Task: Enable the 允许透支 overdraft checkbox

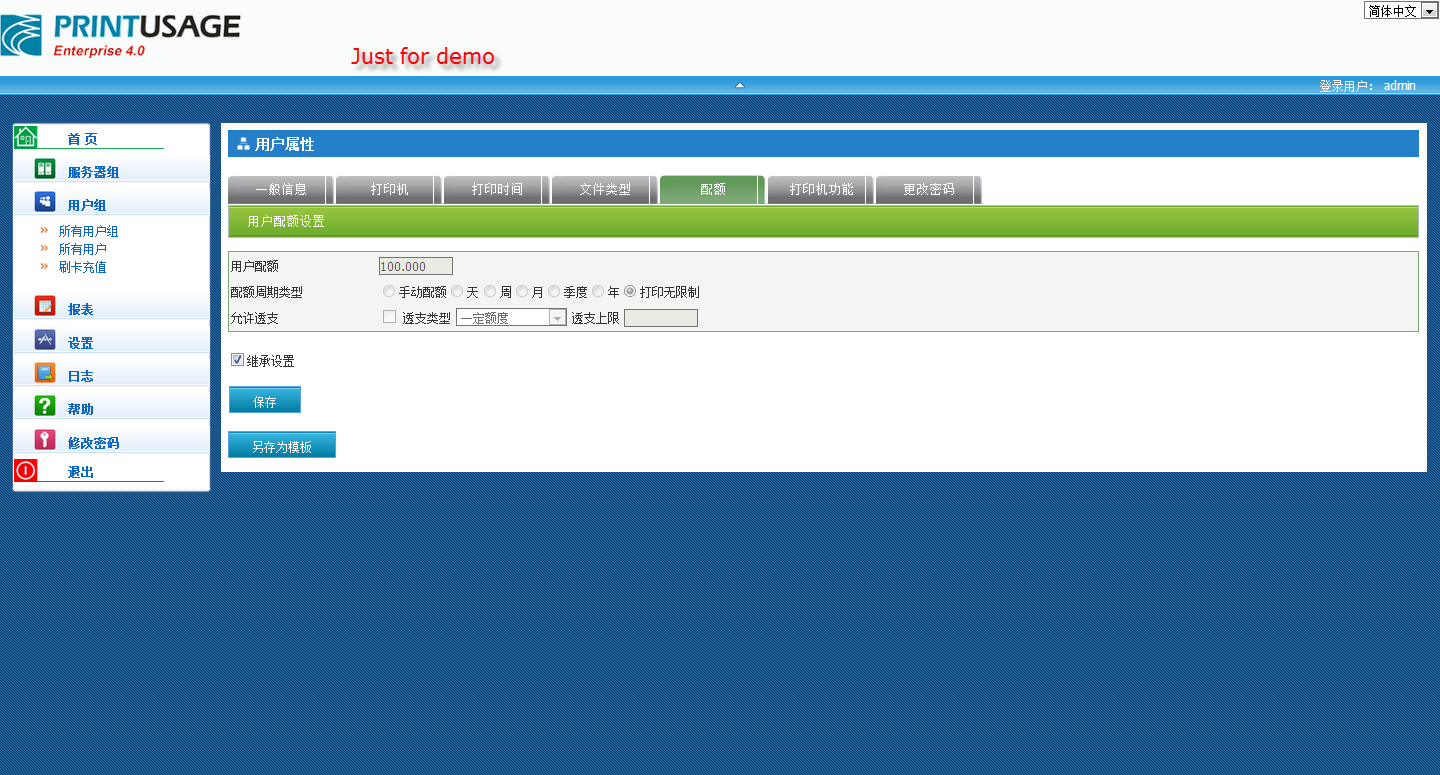Action: coord(390,317)
